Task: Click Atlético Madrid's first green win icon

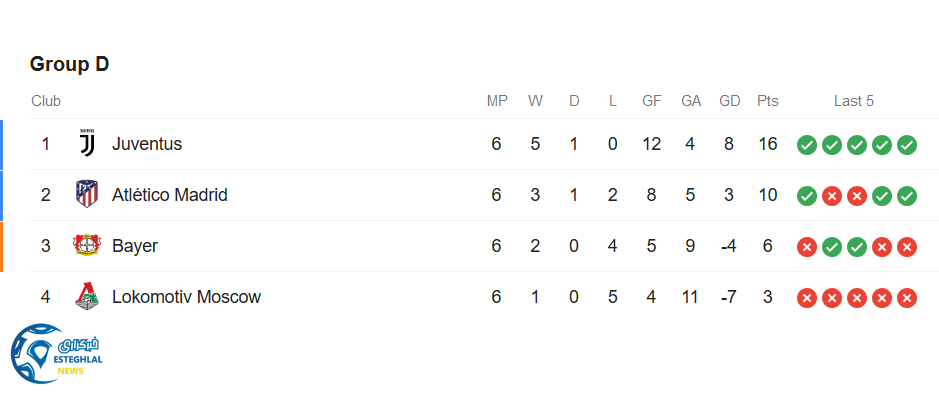Action: 807,196
